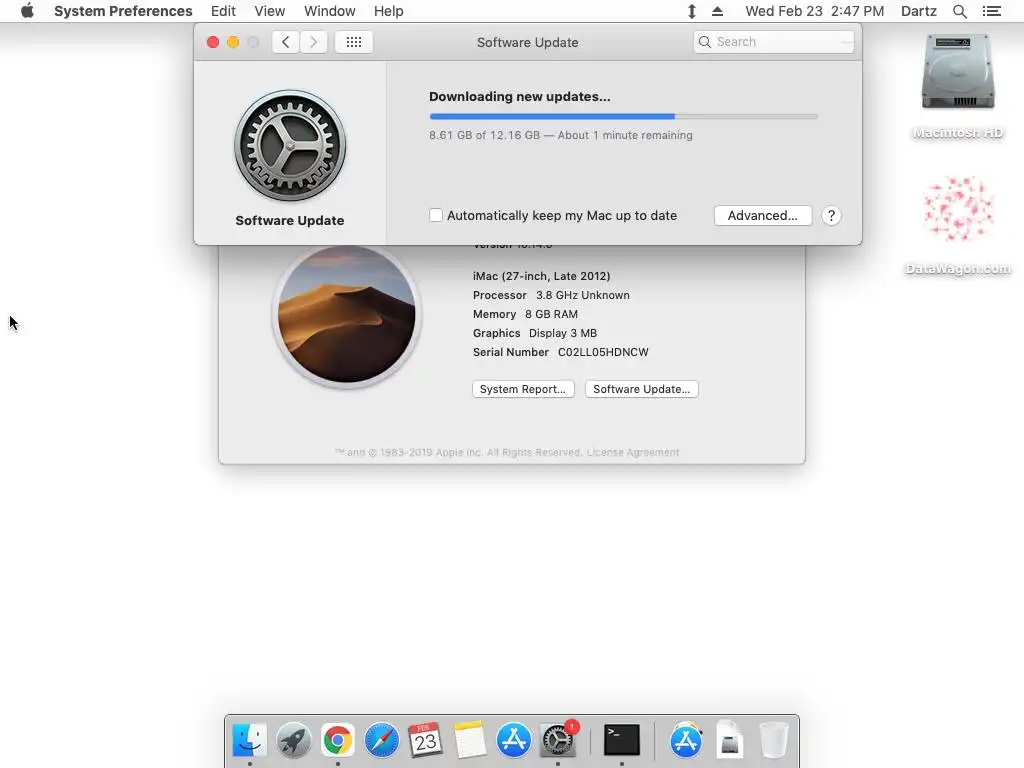Open the Notification Center list icon
The width and height of the screenshot is (1024, 768).
pos(991,11)
